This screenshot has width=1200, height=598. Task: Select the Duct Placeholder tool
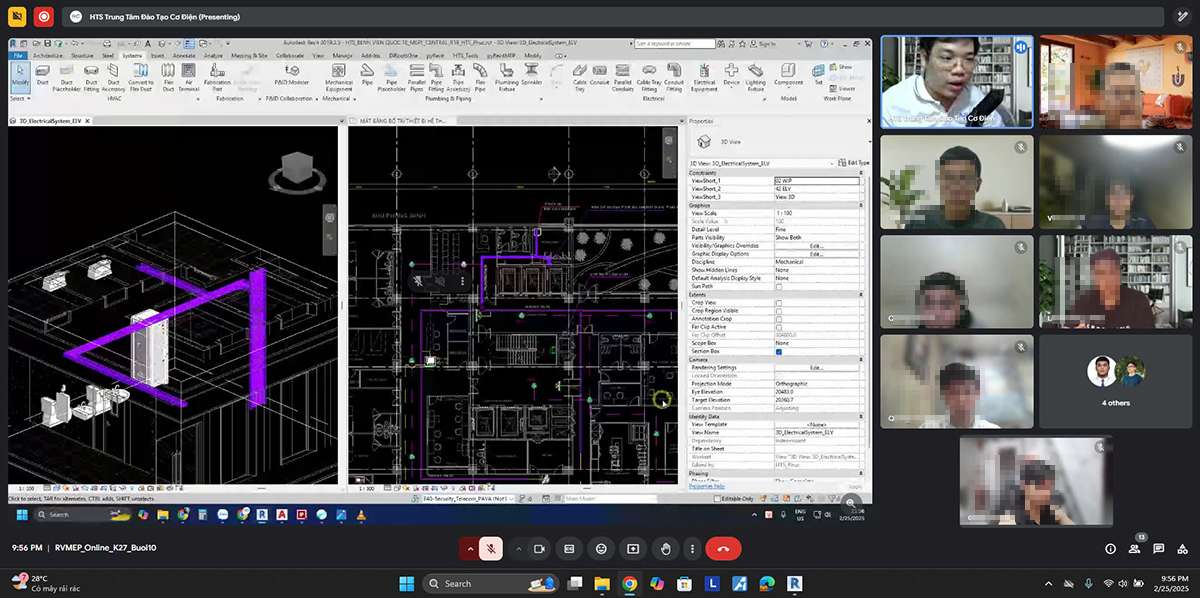click(x=66, y=78)
